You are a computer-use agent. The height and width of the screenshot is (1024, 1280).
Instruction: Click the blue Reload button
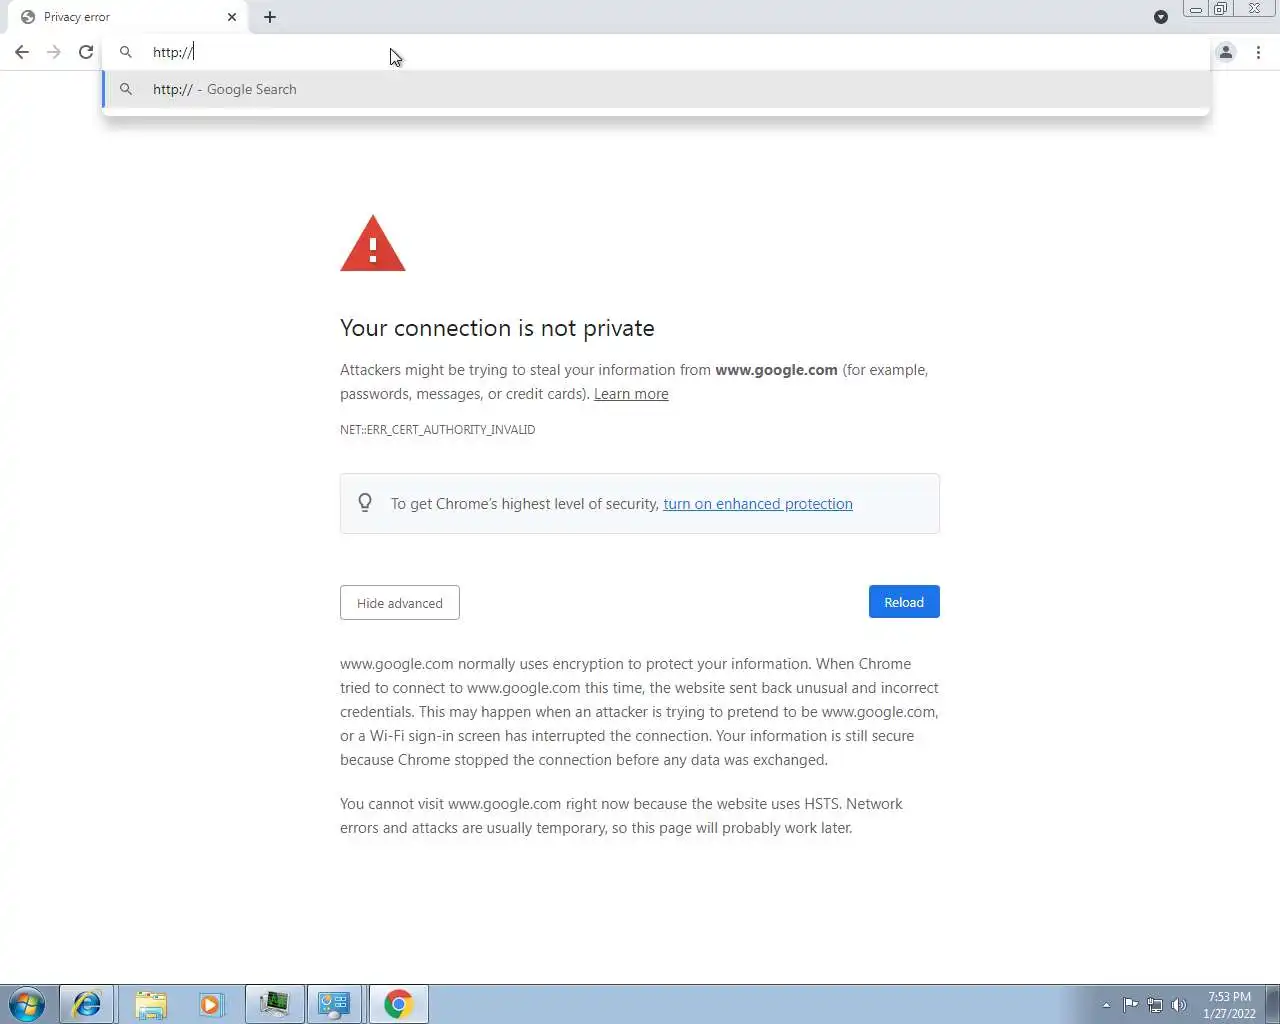[904, 602]
